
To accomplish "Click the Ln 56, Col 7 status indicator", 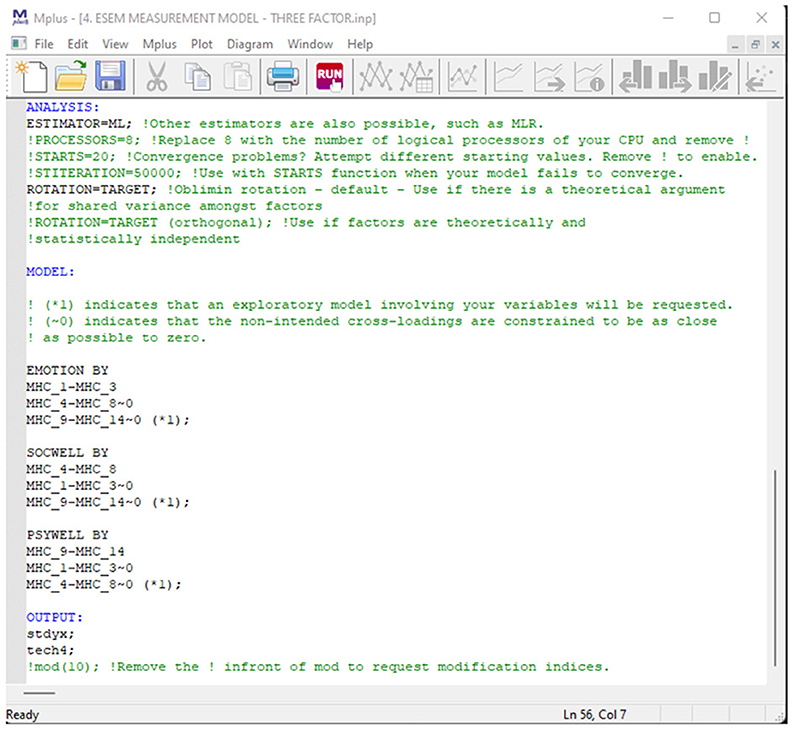I will (x=594, y=714).
